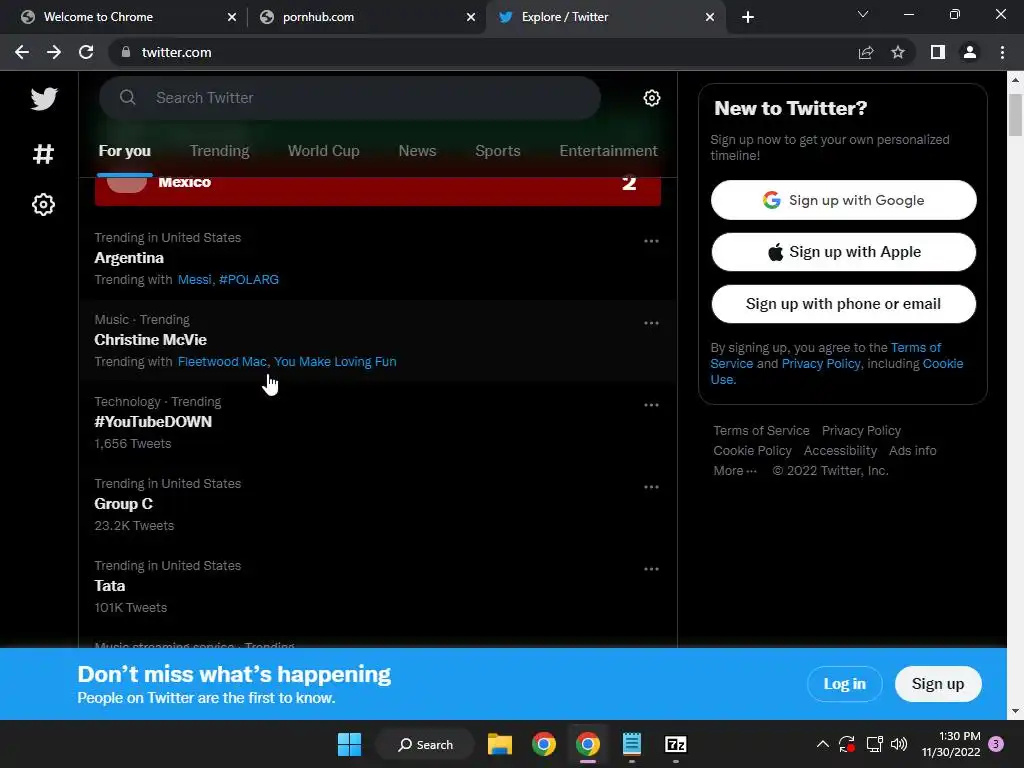Viewport: 1024px width, 768px height.
Task: Click Sign up with Apple button
Action: [x=843, y=252]
